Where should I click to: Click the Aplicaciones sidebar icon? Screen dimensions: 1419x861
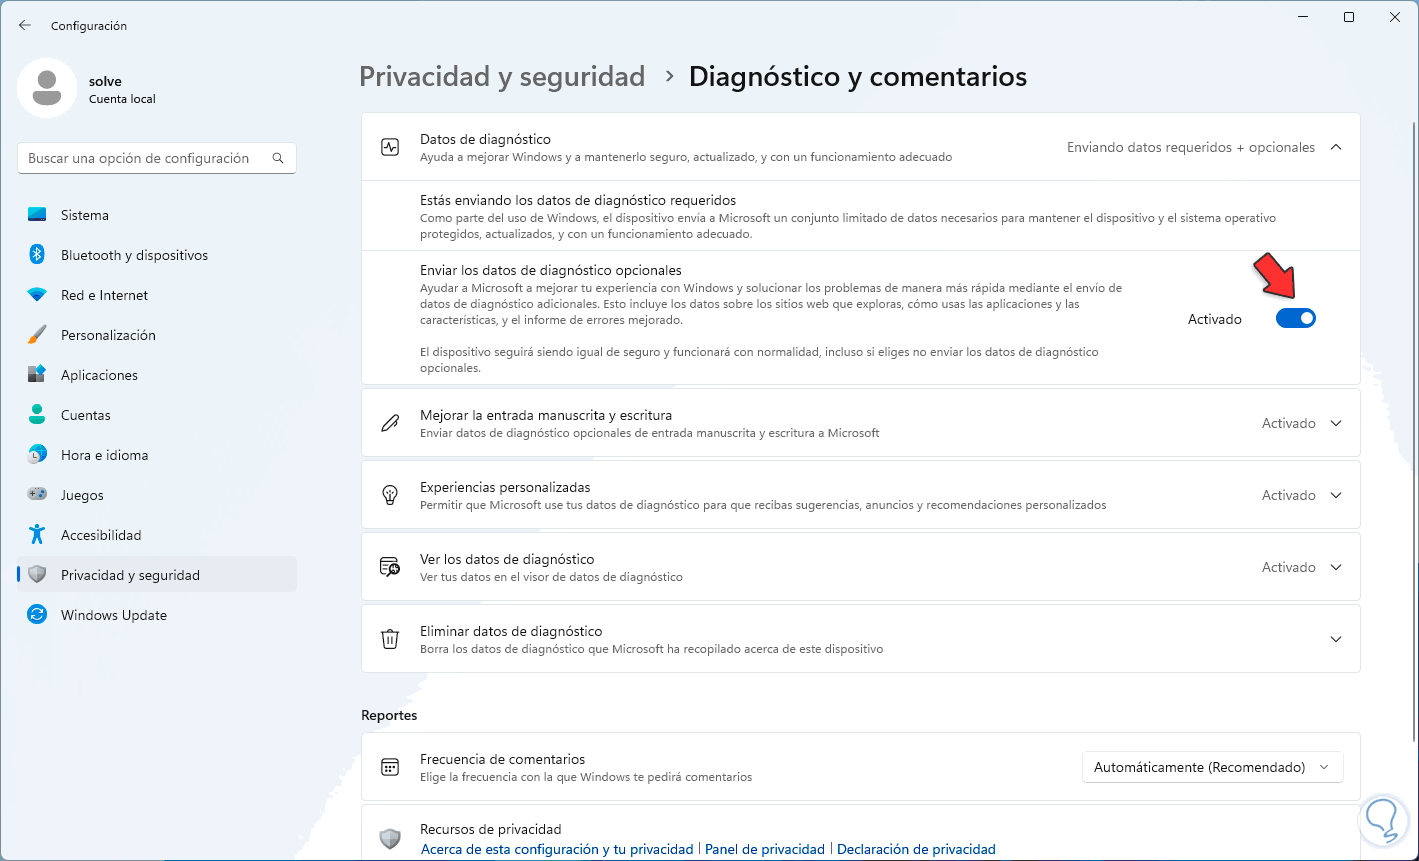tap(37, 375)
